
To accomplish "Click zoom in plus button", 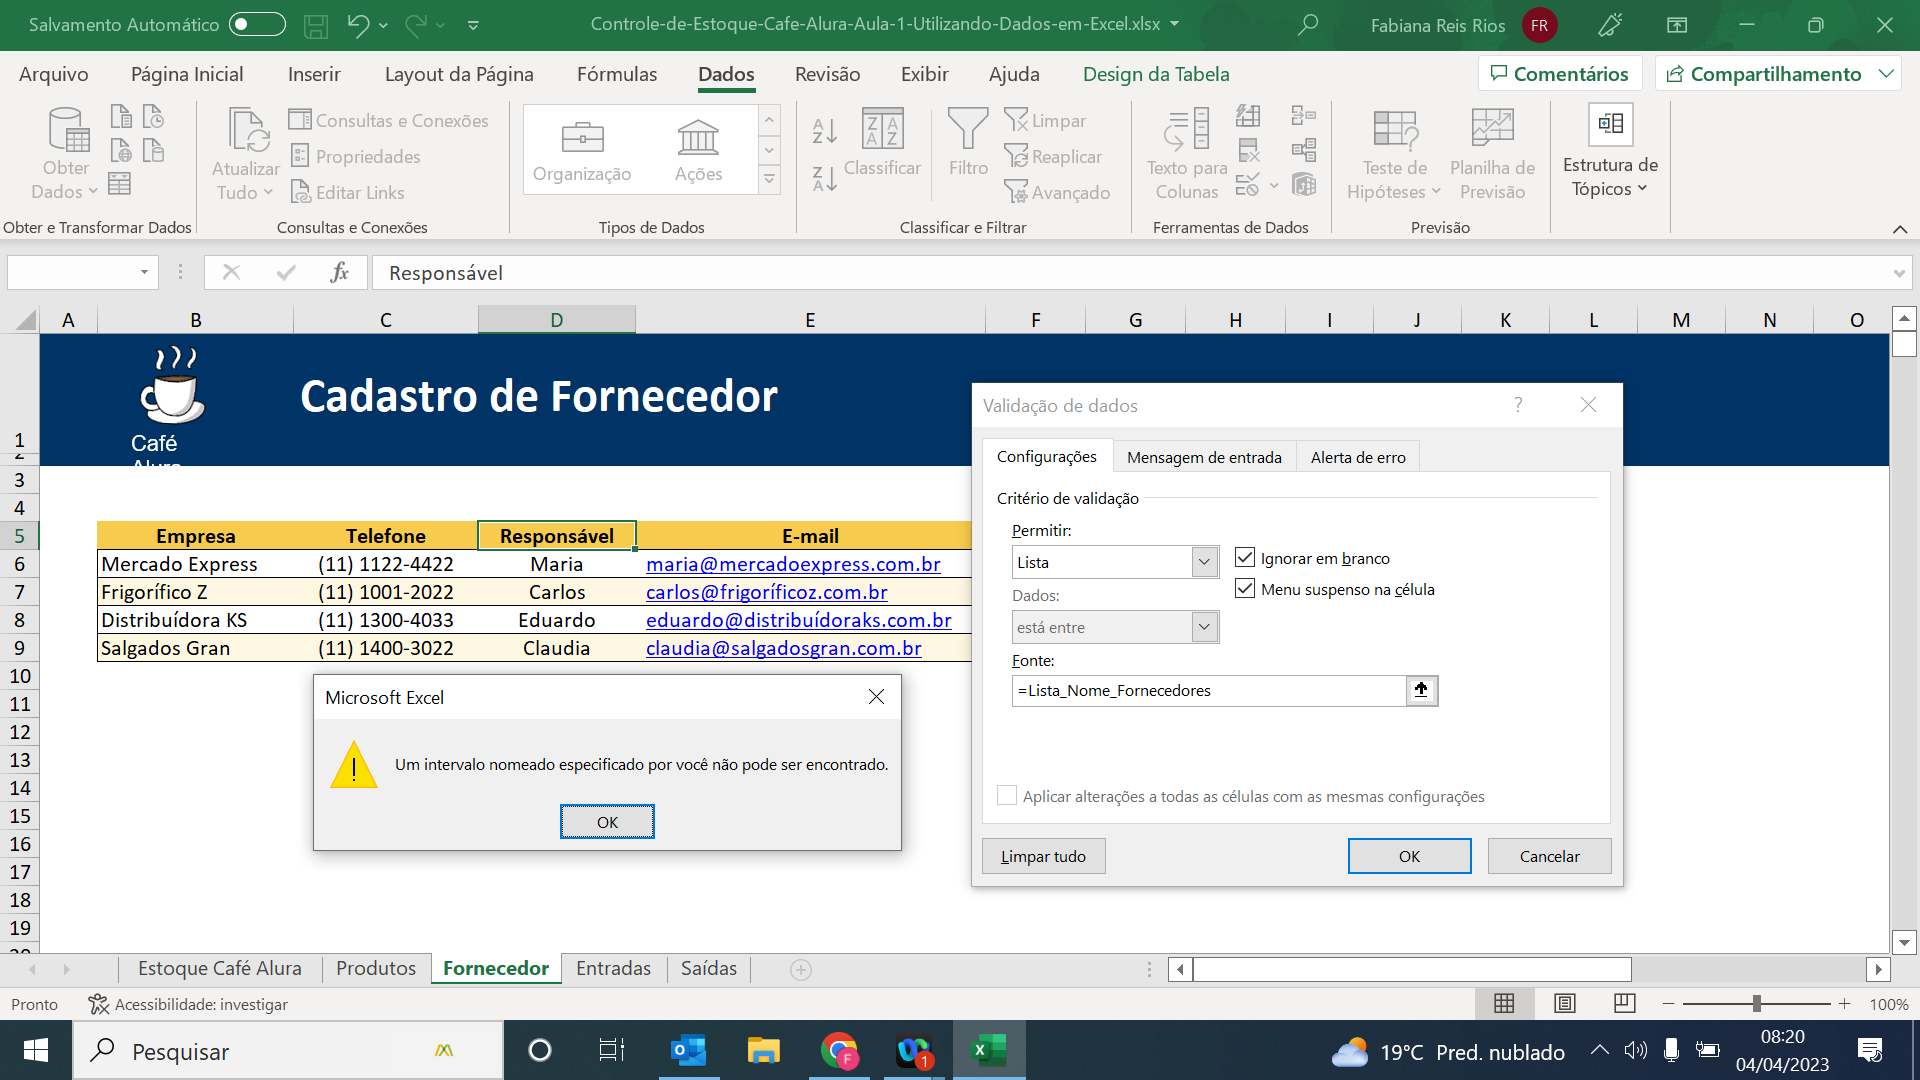I will (x=1844, y=1003).
